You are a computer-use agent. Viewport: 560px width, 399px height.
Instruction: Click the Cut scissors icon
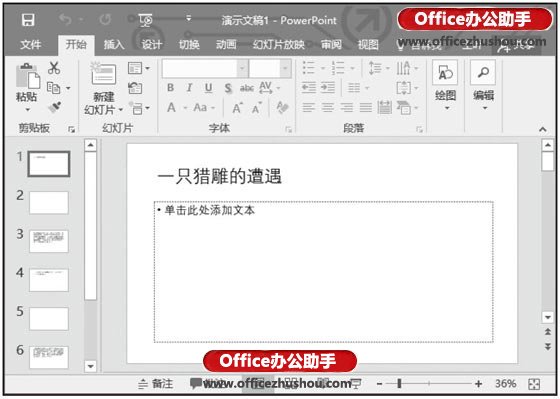coord(54,68)
